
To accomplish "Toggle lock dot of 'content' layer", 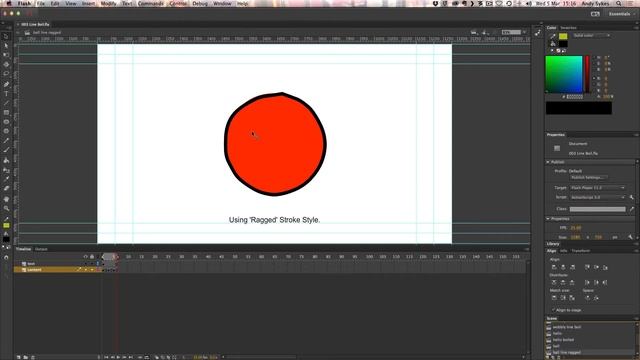I will click(x=92, y=269).
